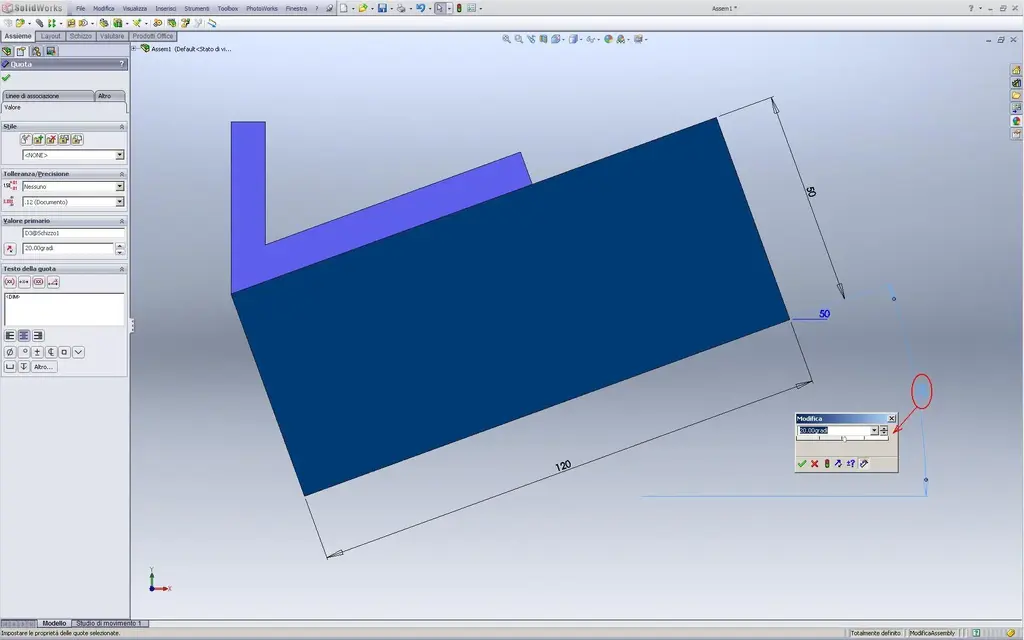The image size is (1024, 640).
Task: Click the inspection dimension icon in Testo della quota
Action: (x=39, y=282)
